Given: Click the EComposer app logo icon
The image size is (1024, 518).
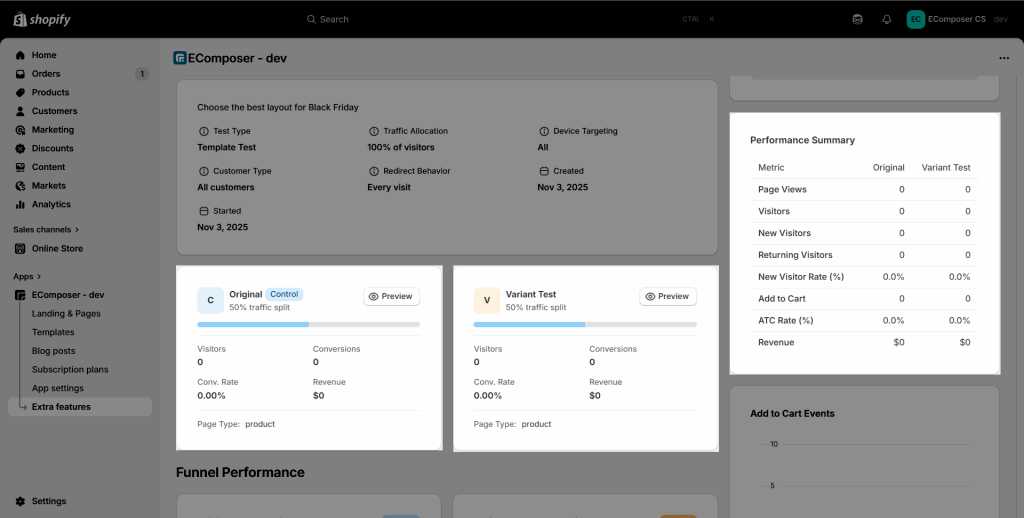Looking at the screenshot, I should (180, 58).
